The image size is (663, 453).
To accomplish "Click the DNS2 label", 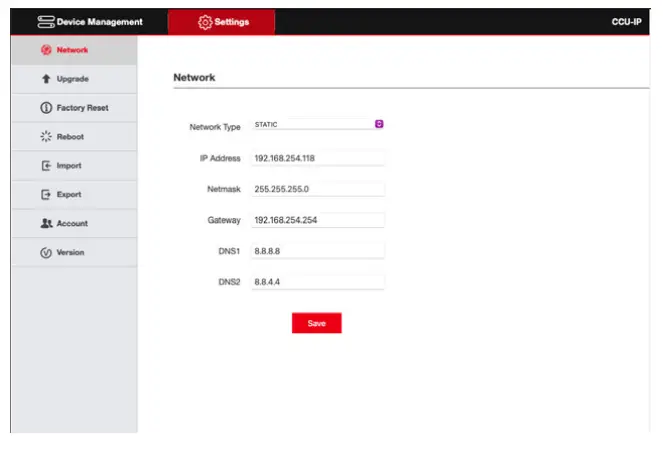I will click(229, 282).
